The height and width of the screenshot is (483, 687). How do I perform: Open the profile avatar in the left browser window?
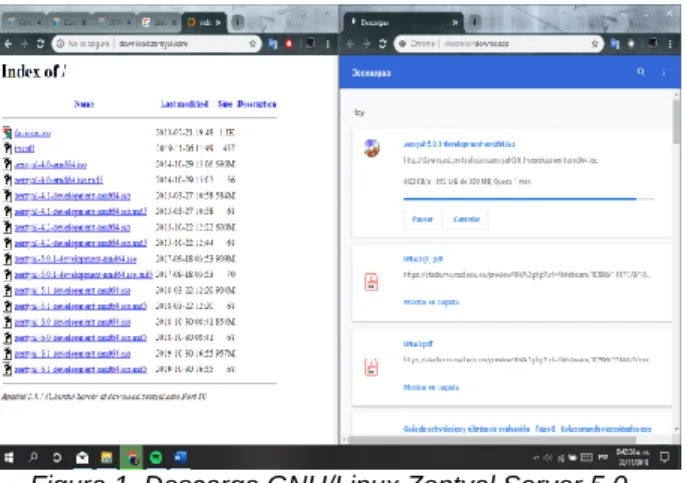pyautogui.click(x=311, y=43)
